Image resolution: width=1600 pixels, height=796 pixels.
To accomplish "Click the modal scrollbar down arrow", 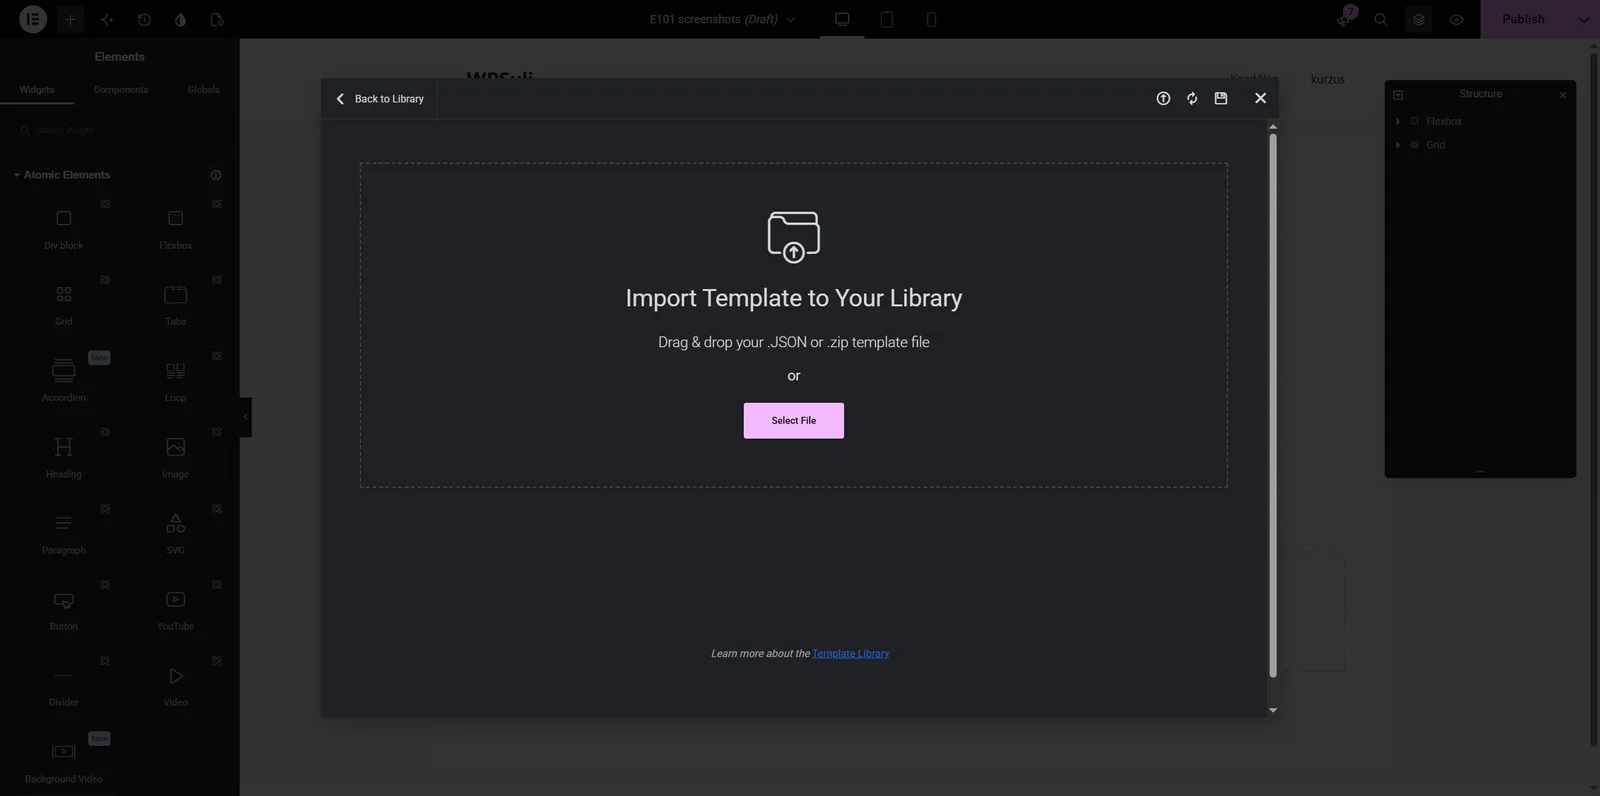I will 1273,710.
